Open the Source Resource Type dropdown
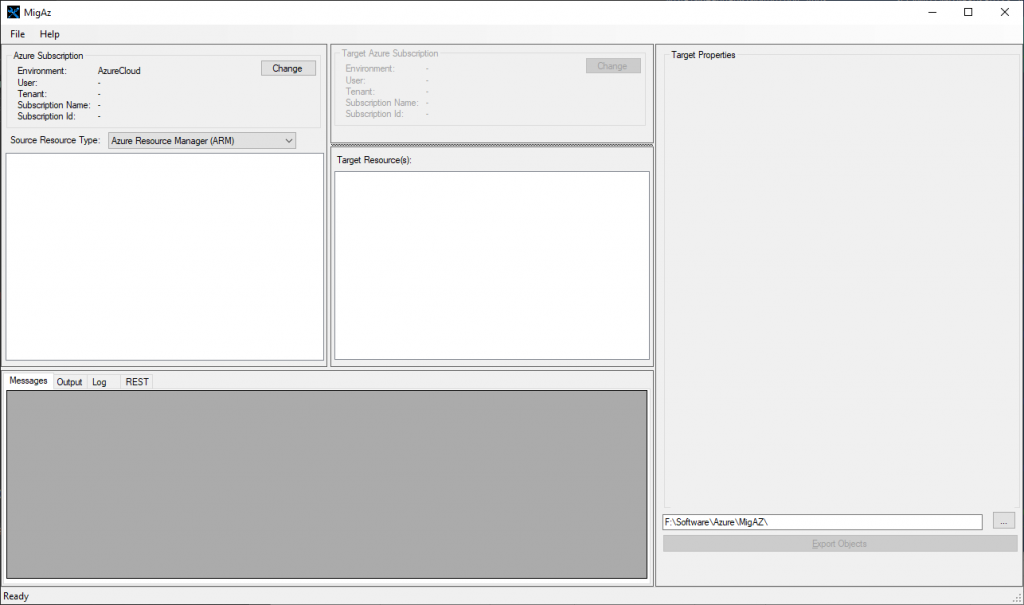The width and height of the screenshot is (1024, 605). click(x=202, y=140)
